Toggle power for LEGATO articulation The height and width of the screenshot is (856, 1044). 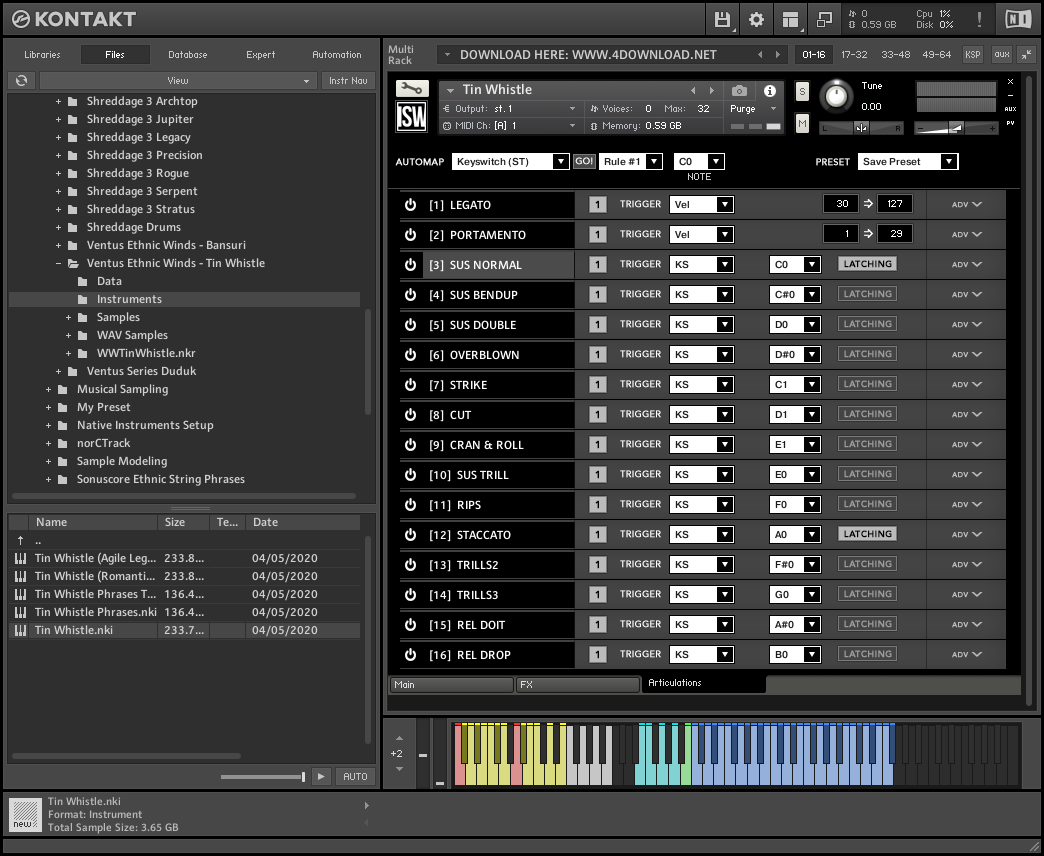(x=411, y=205)
